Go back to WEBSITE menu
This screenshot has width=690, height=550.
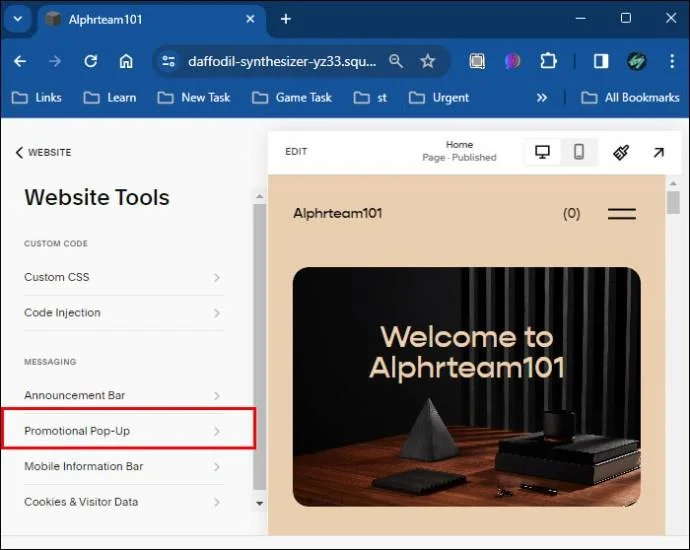(43, 152)
